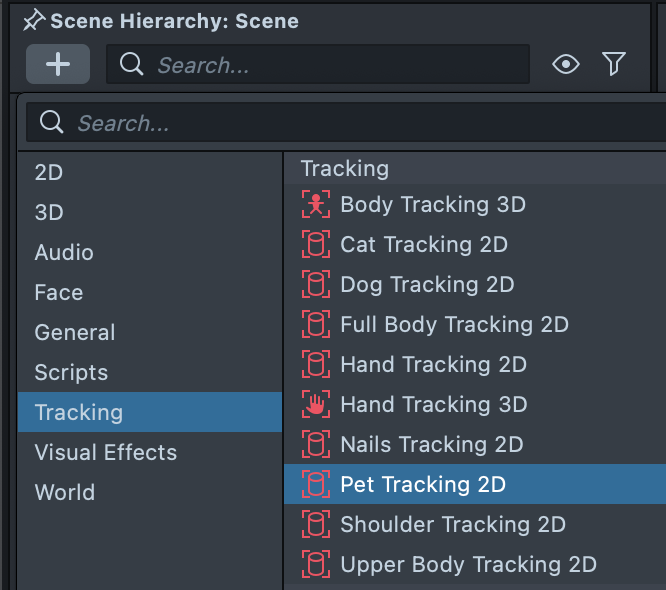
Task: Click the Dog Tracking 2D icon
Action: click(x=315, y=285)
